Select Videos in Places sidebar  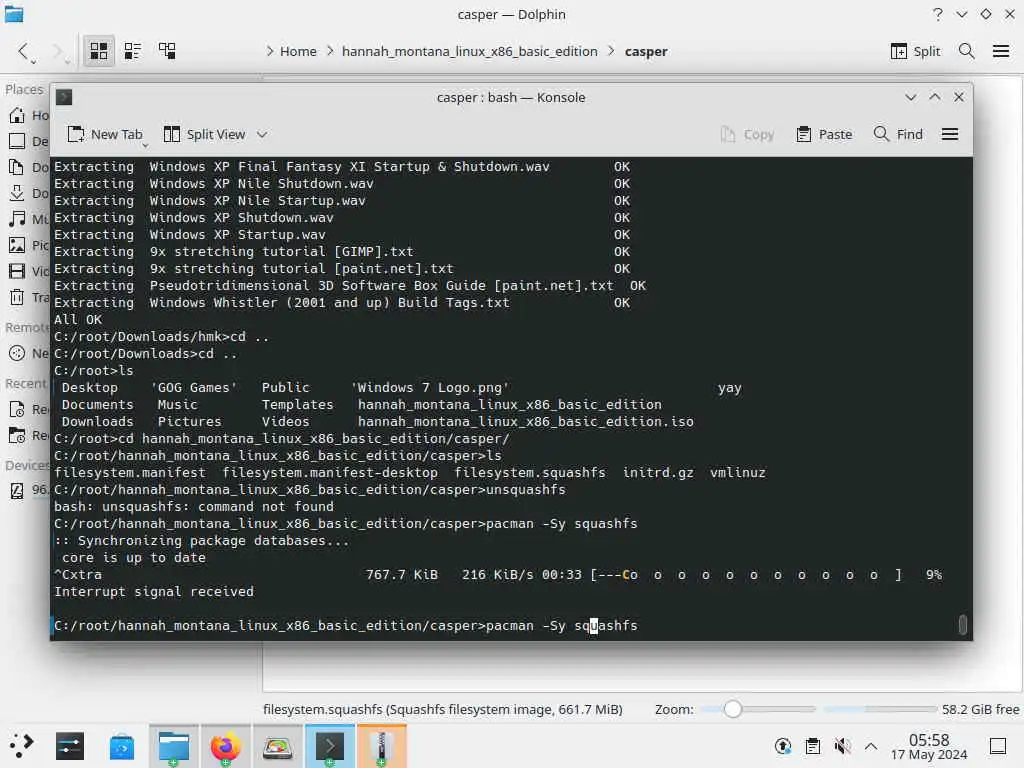coord(28,271)
